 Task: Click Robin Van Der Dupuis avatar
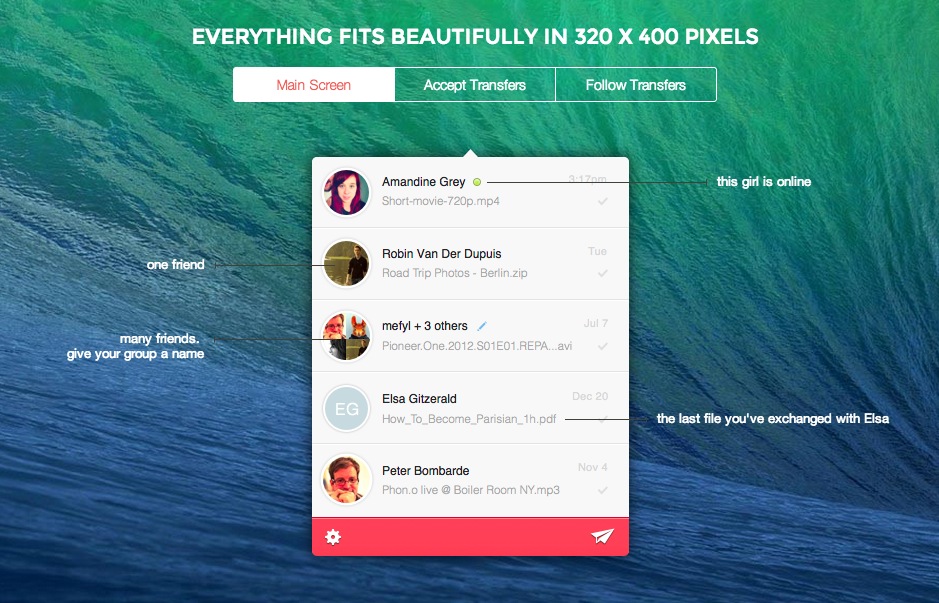[346, 264]
